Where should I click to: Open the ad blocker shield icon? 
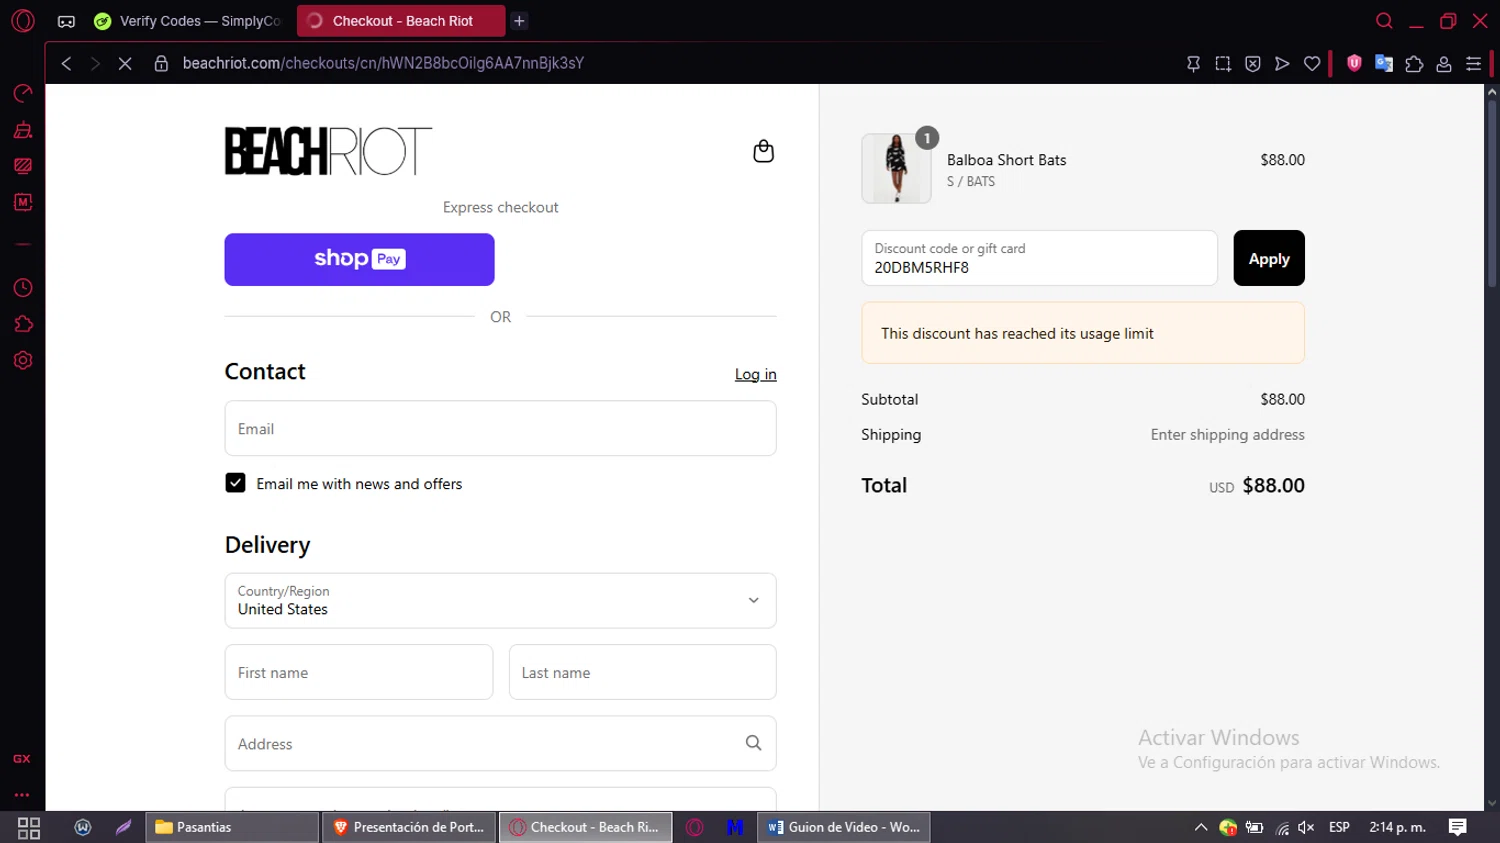pyautogui.click(x=1253, y=63)
